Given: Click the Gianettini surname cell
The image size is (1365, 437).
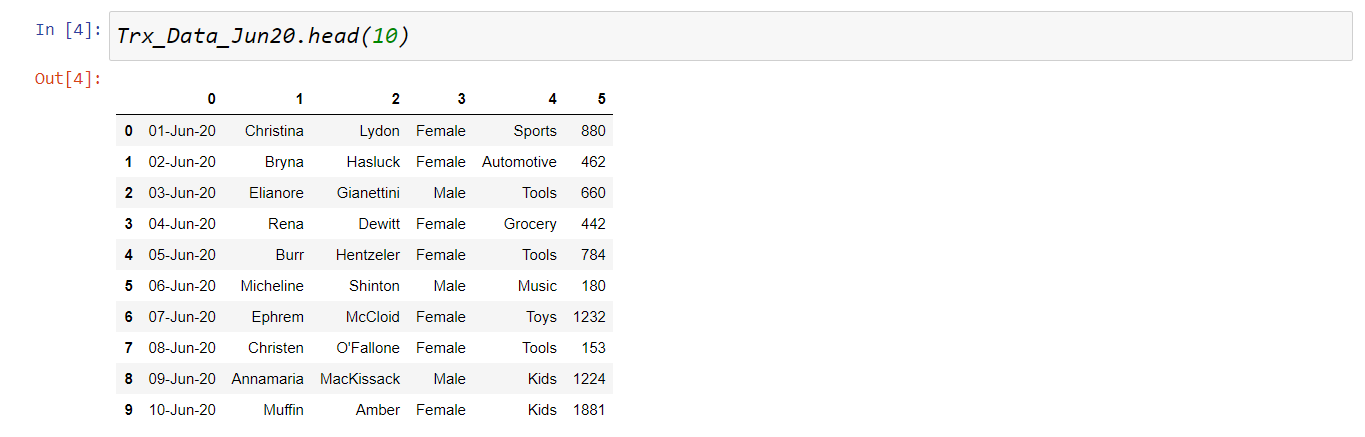Looking at the screenshot, I should tap(368, 193).
